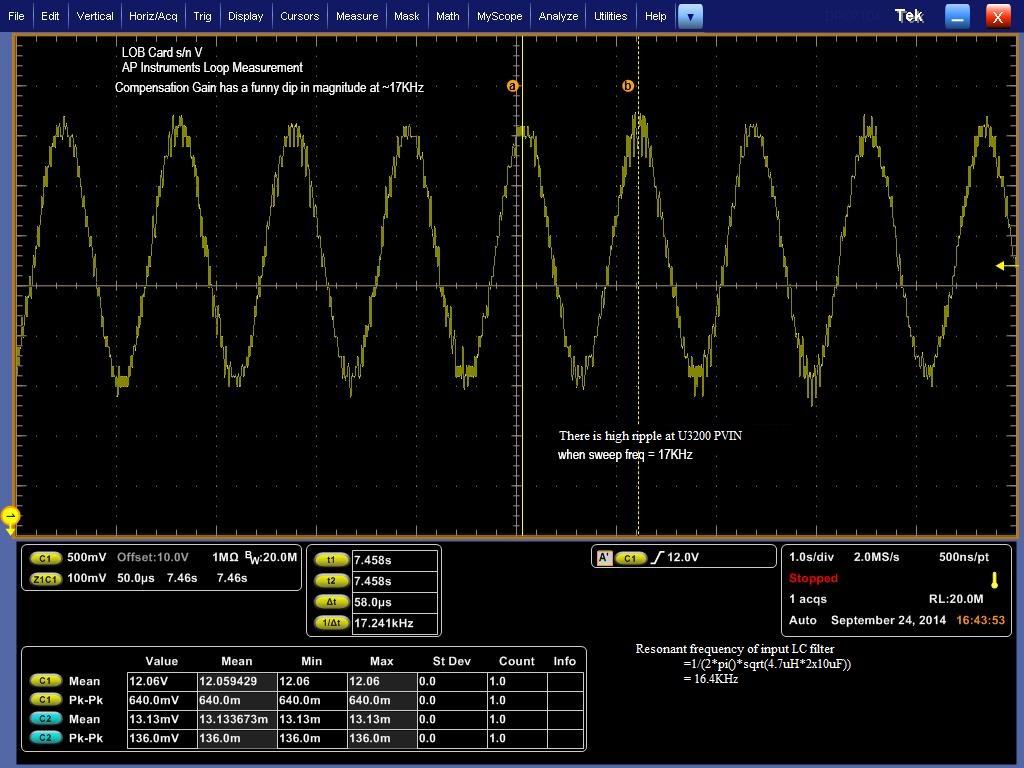Click cursor marker a on the waveform
Viewport: 1024px width, 768px height.
513,86
